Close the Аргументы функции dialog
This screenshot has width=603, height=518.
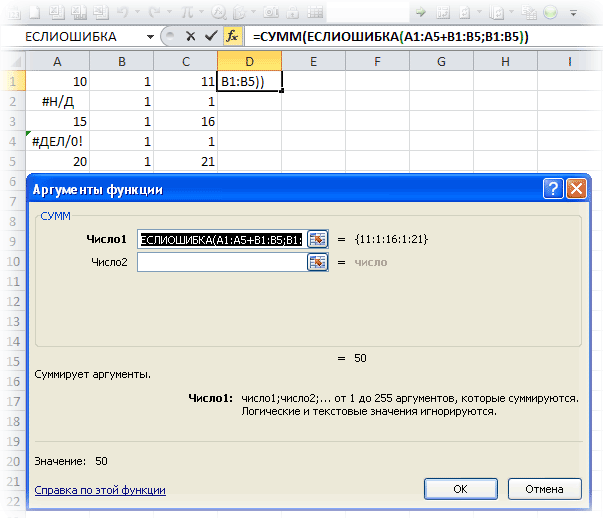tap(576, 188)
